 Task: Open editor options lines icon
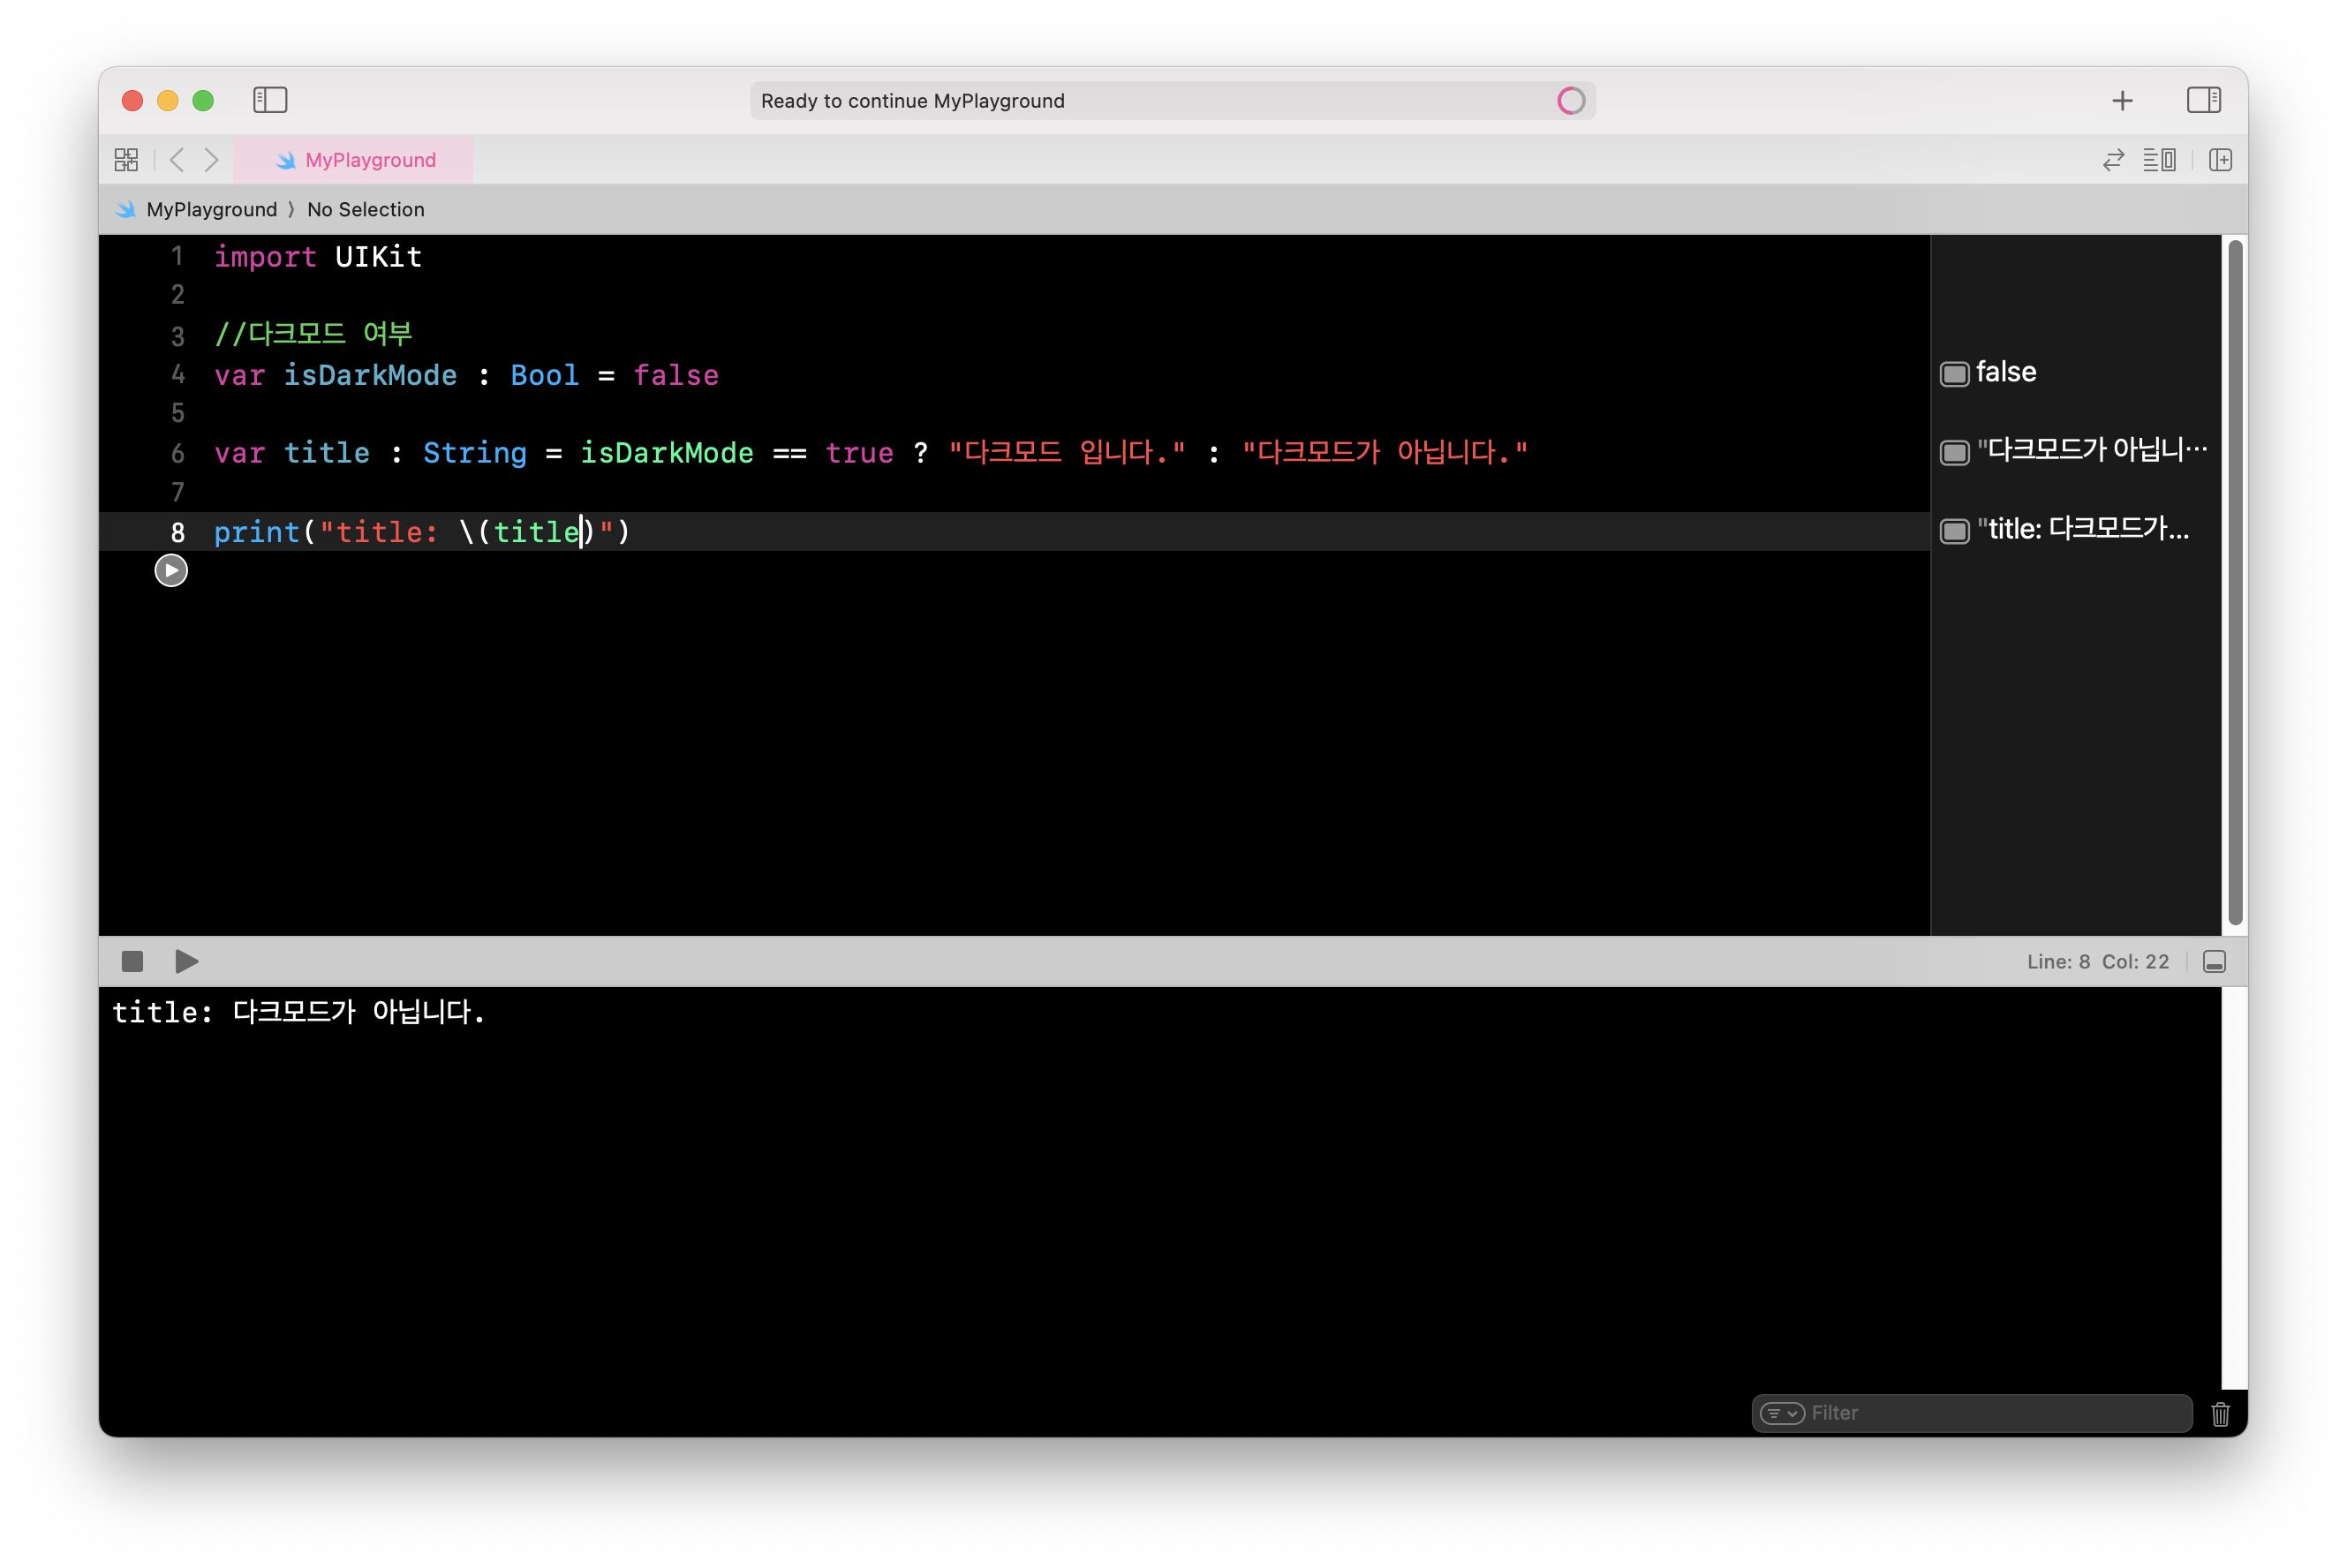click(2159, 160)
